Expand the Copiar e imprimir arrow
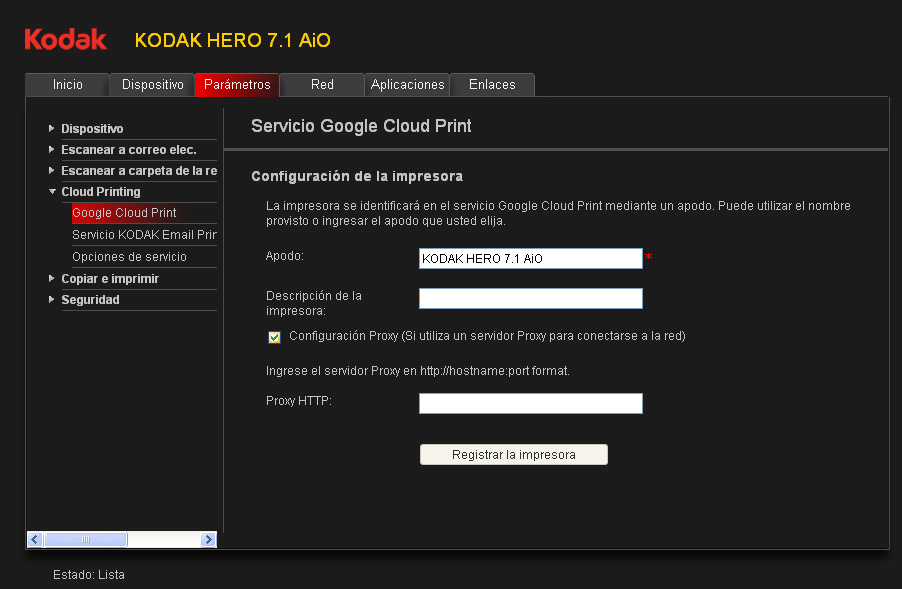The image size is (902, 589). pyautogui.click(x=52, y=278)
